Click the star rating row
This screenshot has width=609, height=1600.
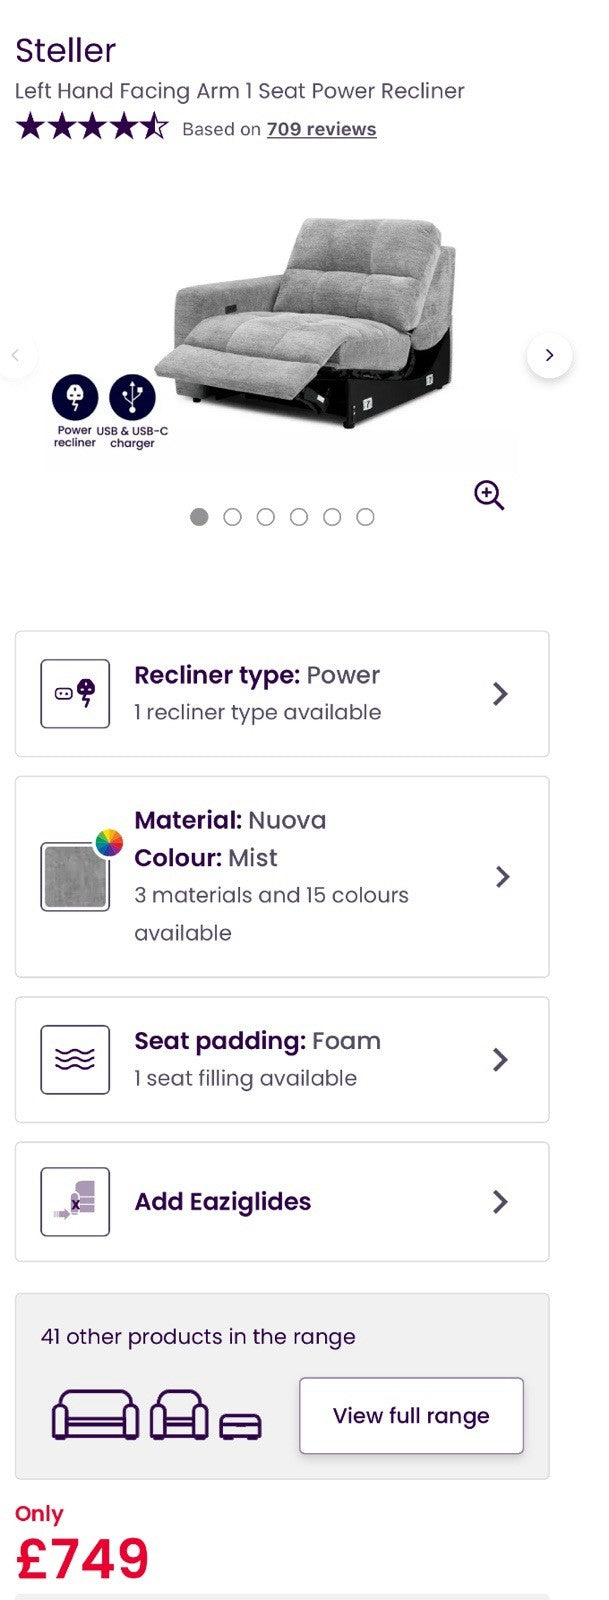(92, 127)
